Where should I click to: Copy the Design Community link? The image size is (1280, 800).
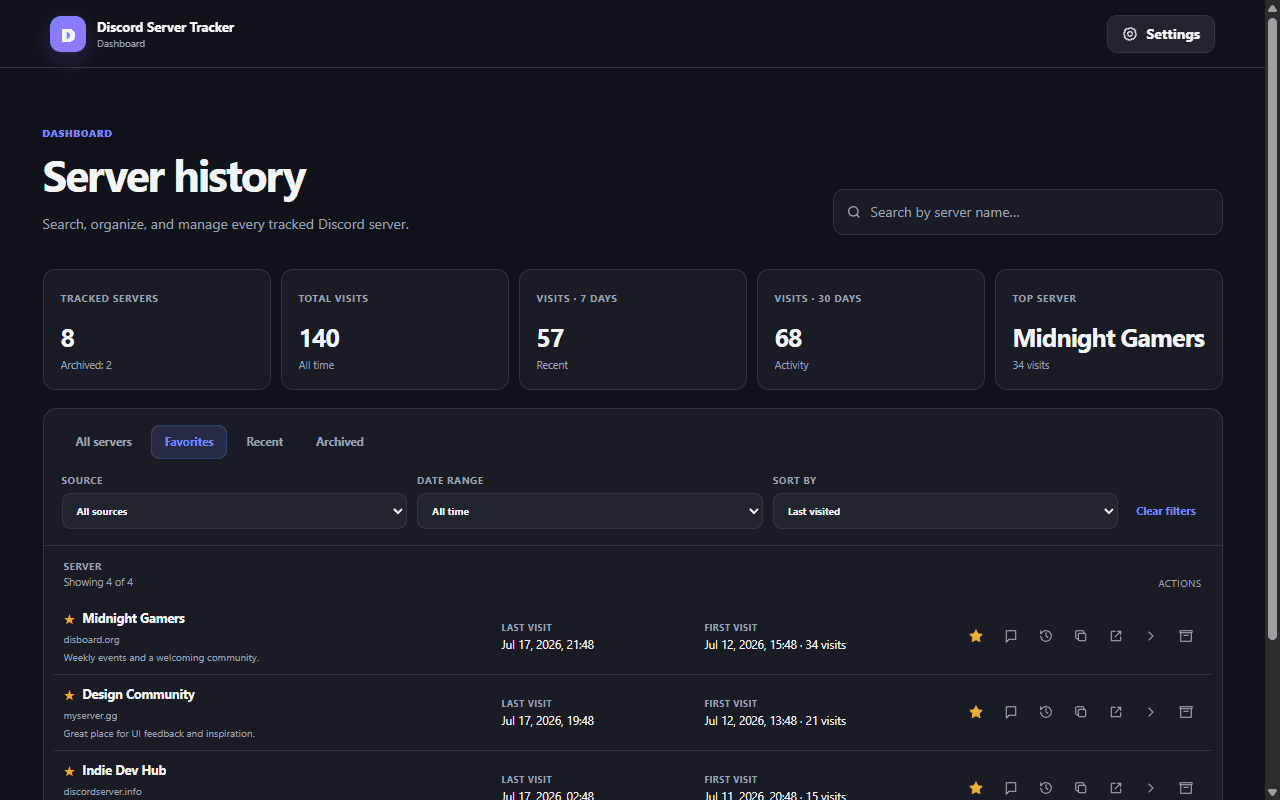1081,712
